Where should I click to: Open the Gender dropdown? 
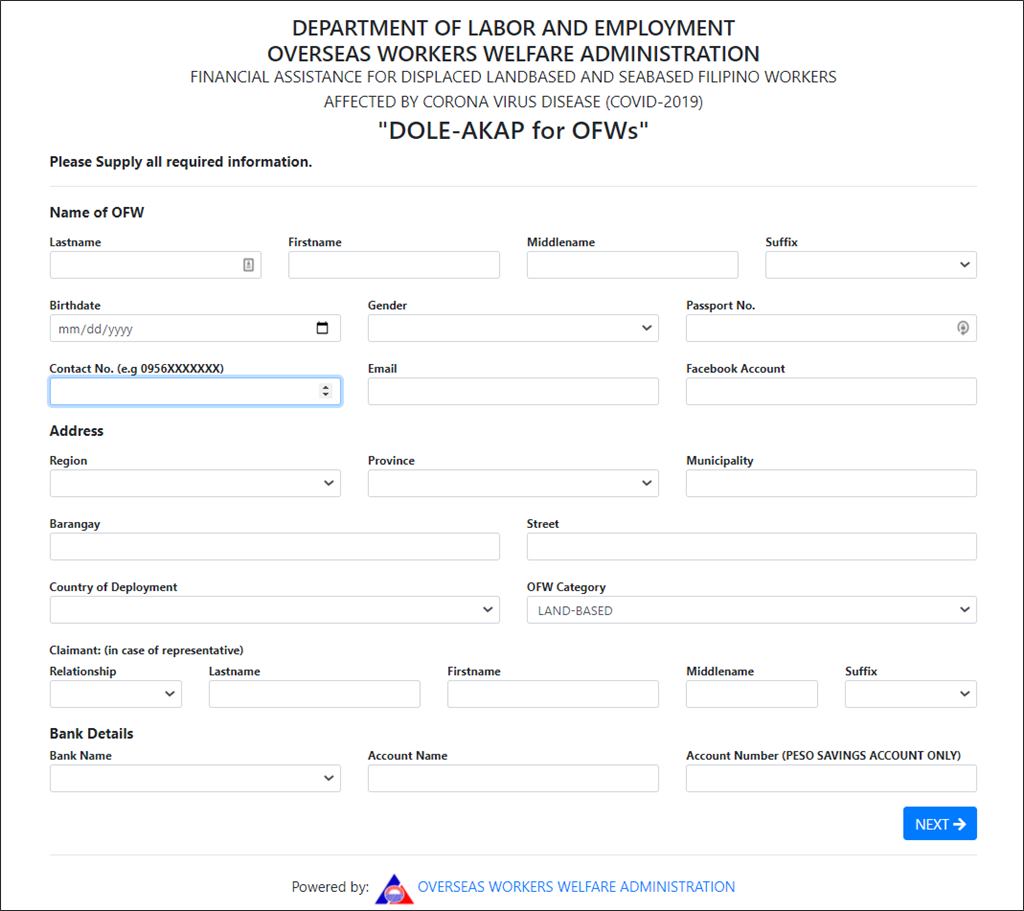pyautogui.click(x=513, y=328)
